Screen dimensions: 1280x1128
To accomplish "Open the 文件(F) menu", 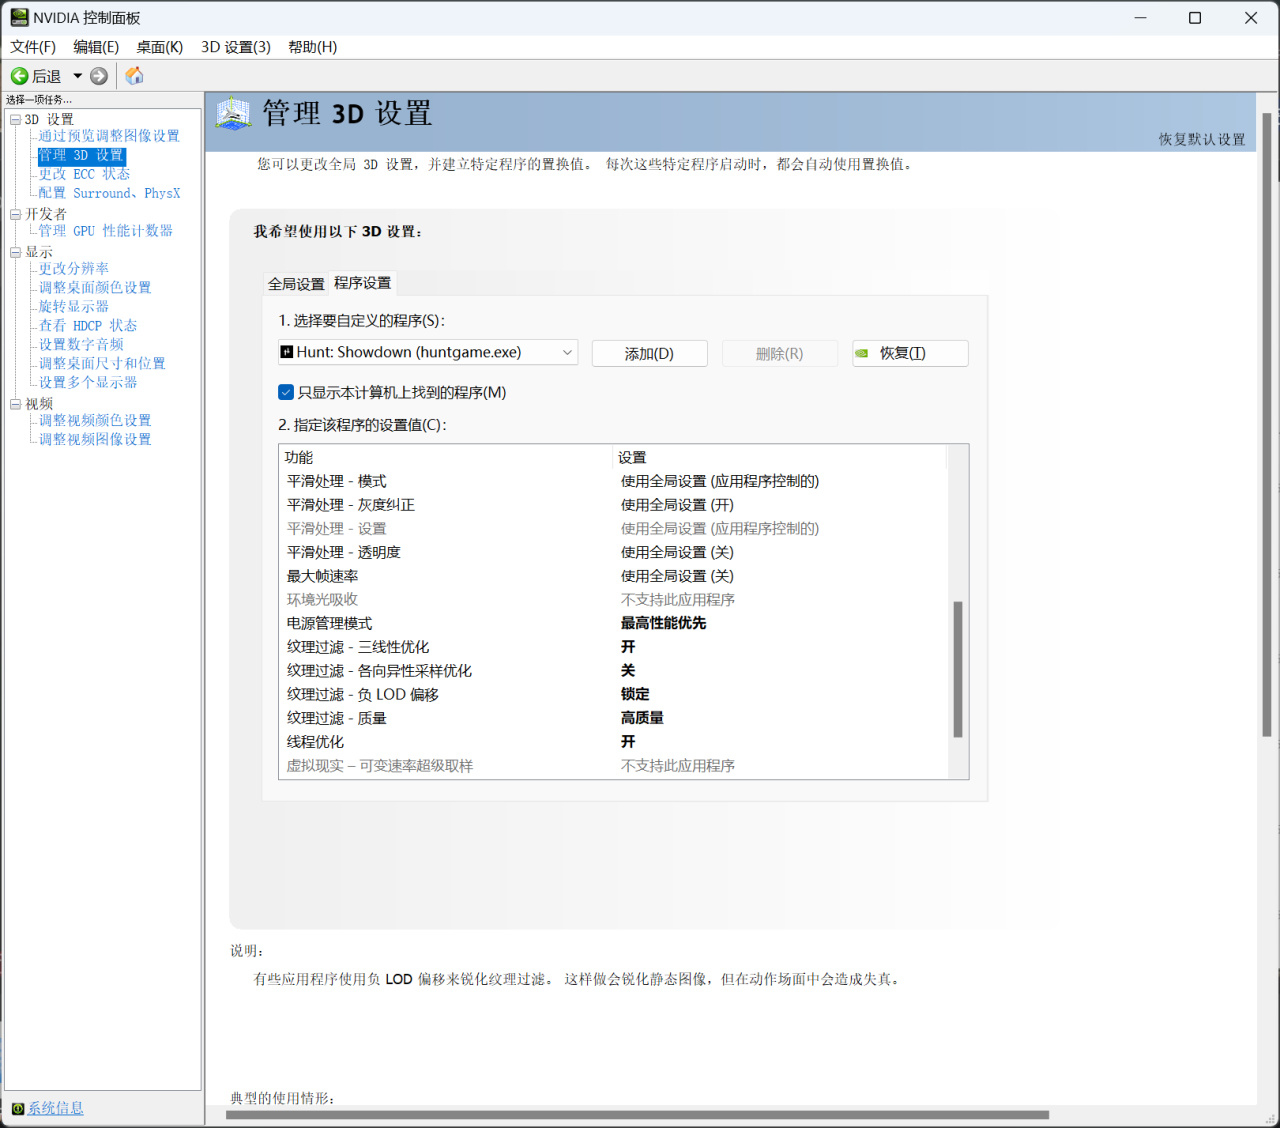I will pyautogui.click(x=33, y=47).
